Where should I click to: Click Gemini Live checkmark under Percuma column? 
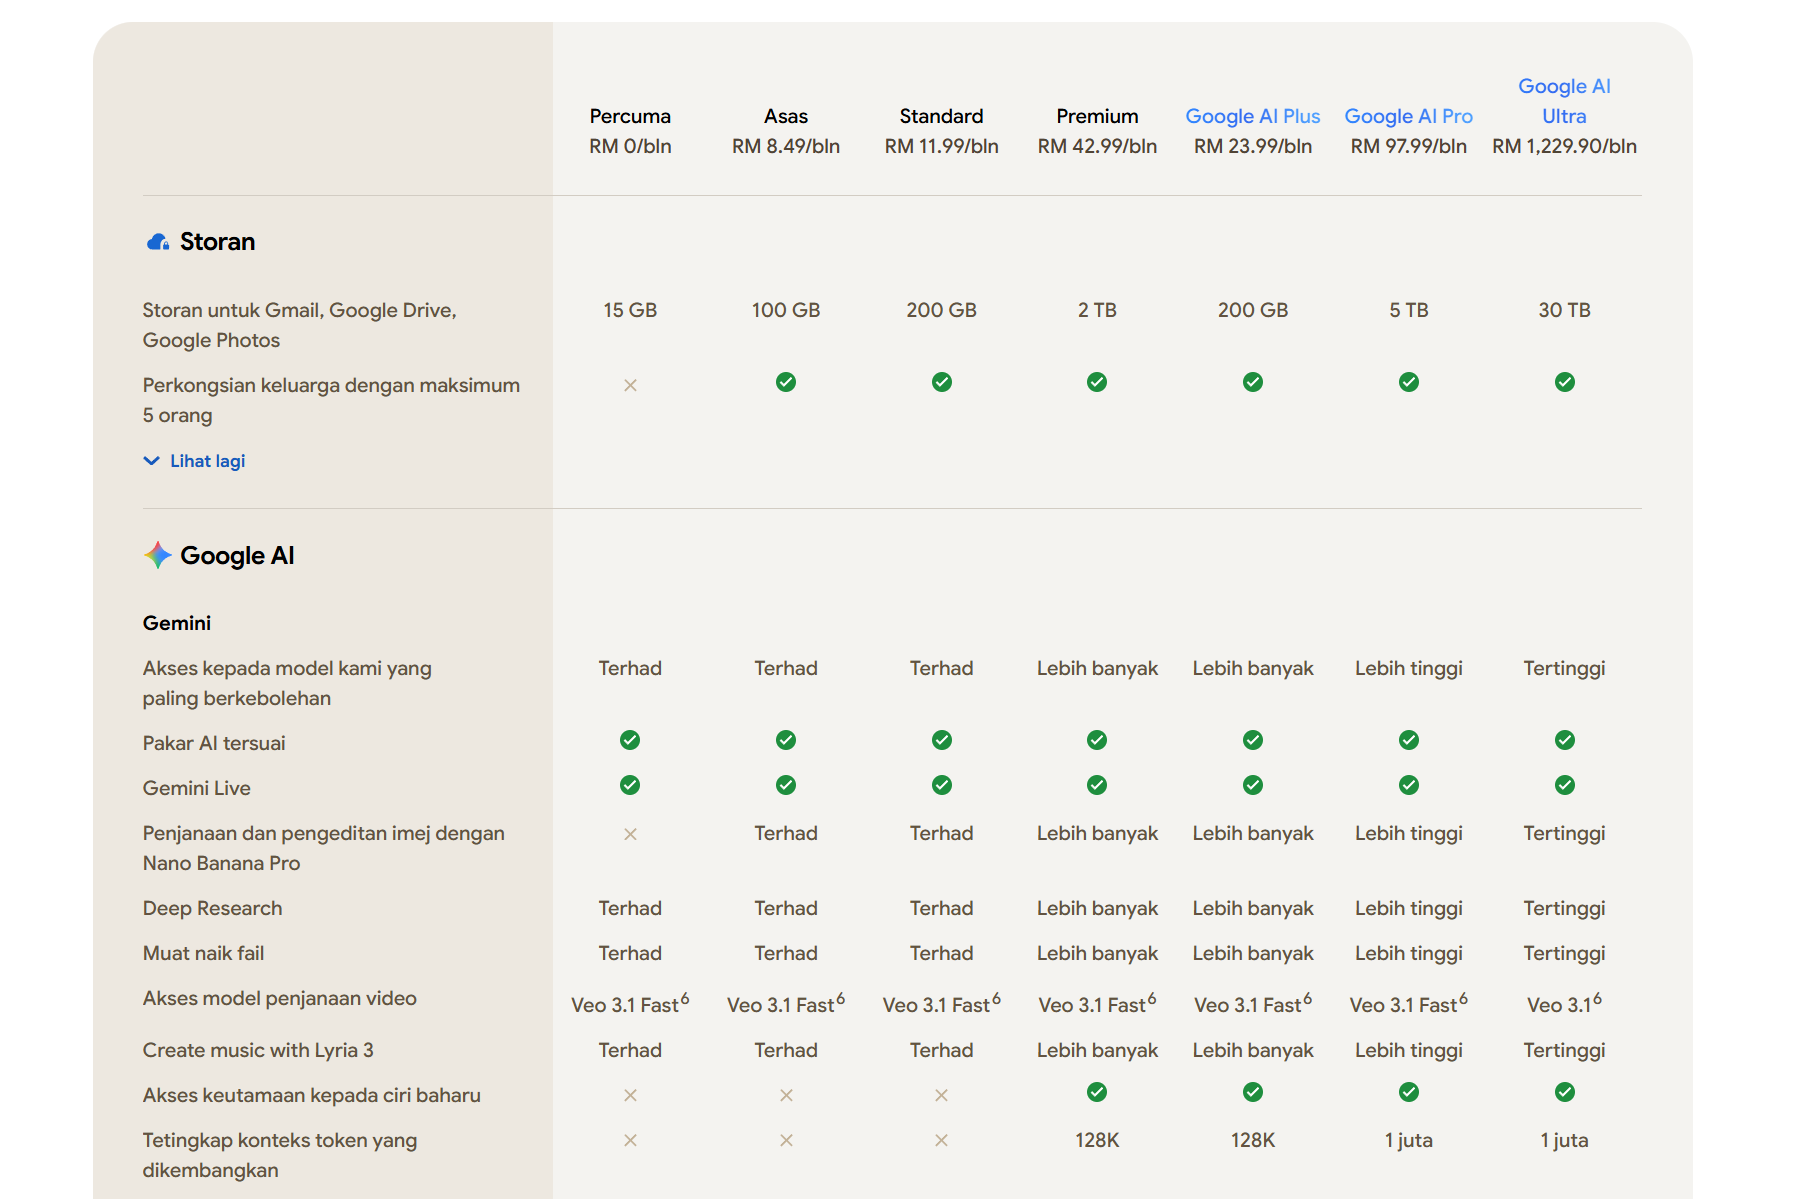[x=630, y=785]
